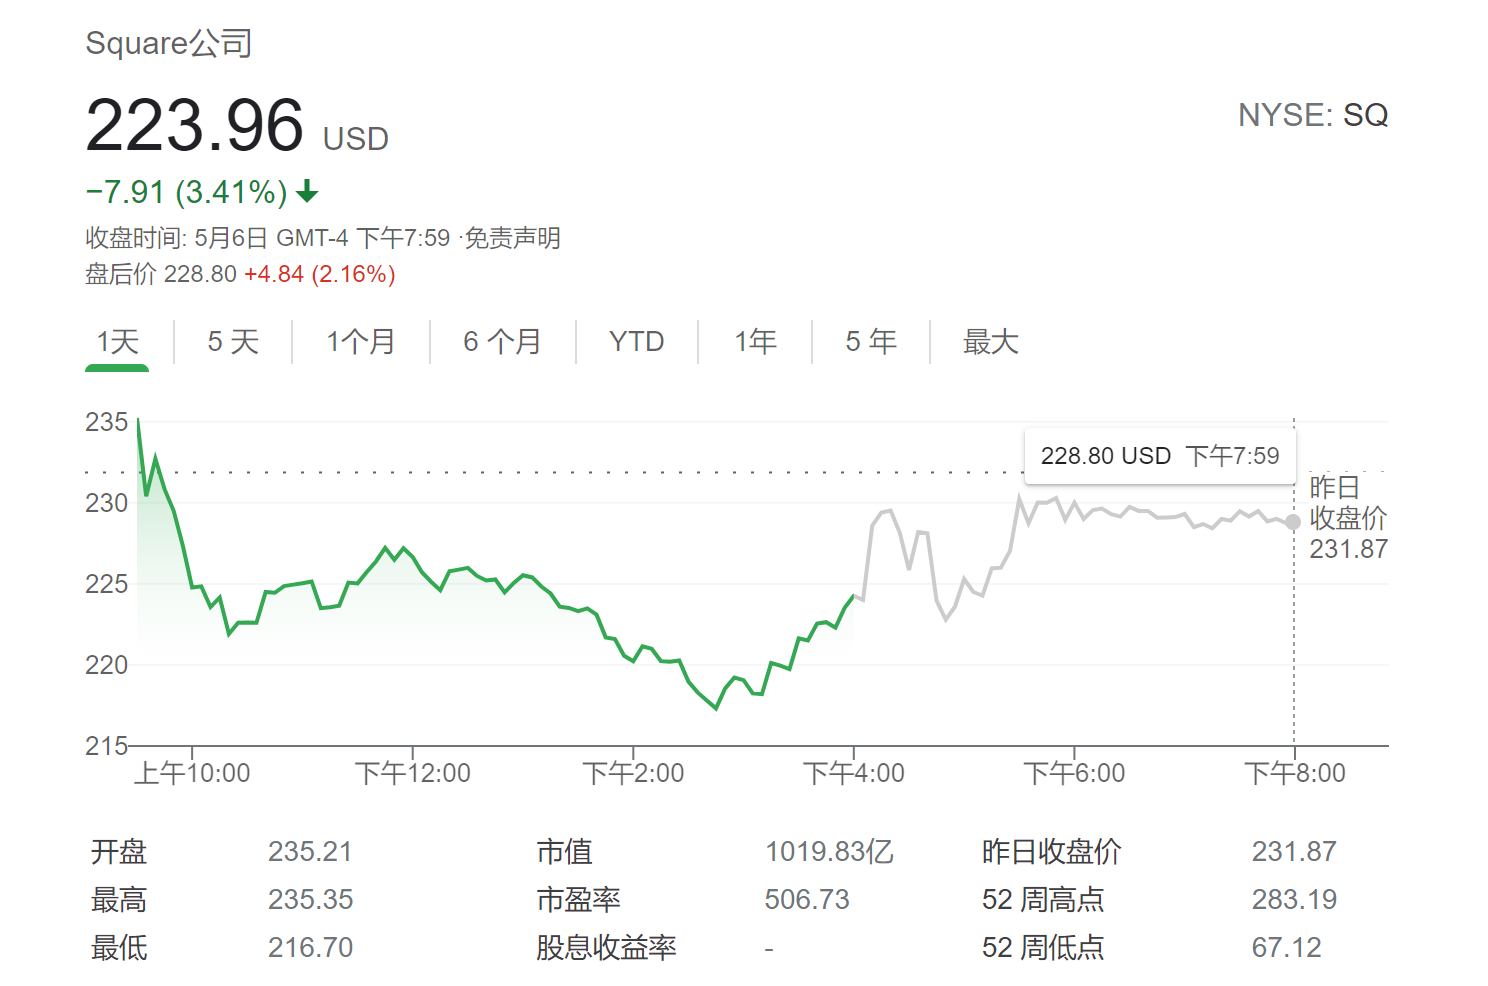
Task: Select the 1天 time range tab
Action: coord(116,341)
